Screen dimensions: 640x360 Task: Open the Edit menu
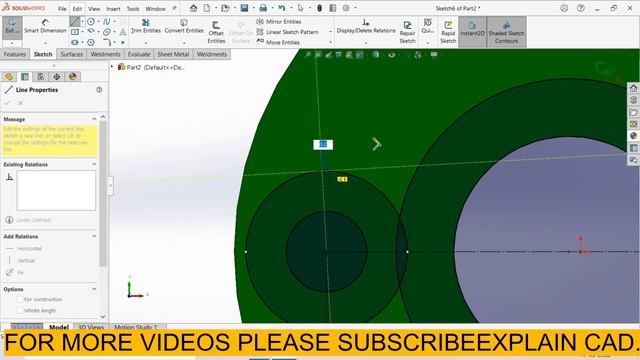(x=77, y=9)
